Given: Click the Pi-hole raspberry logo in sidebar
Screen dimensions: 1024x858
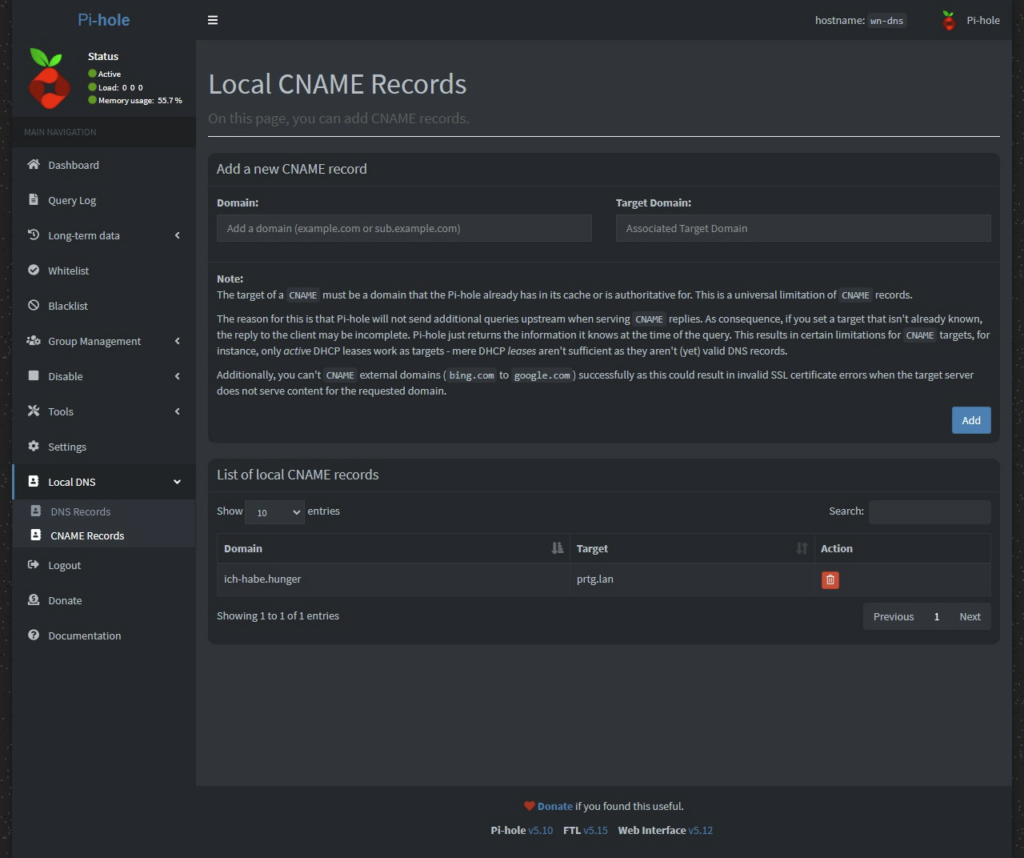Looking at the screenshot, I should click(x=48, y=78).
